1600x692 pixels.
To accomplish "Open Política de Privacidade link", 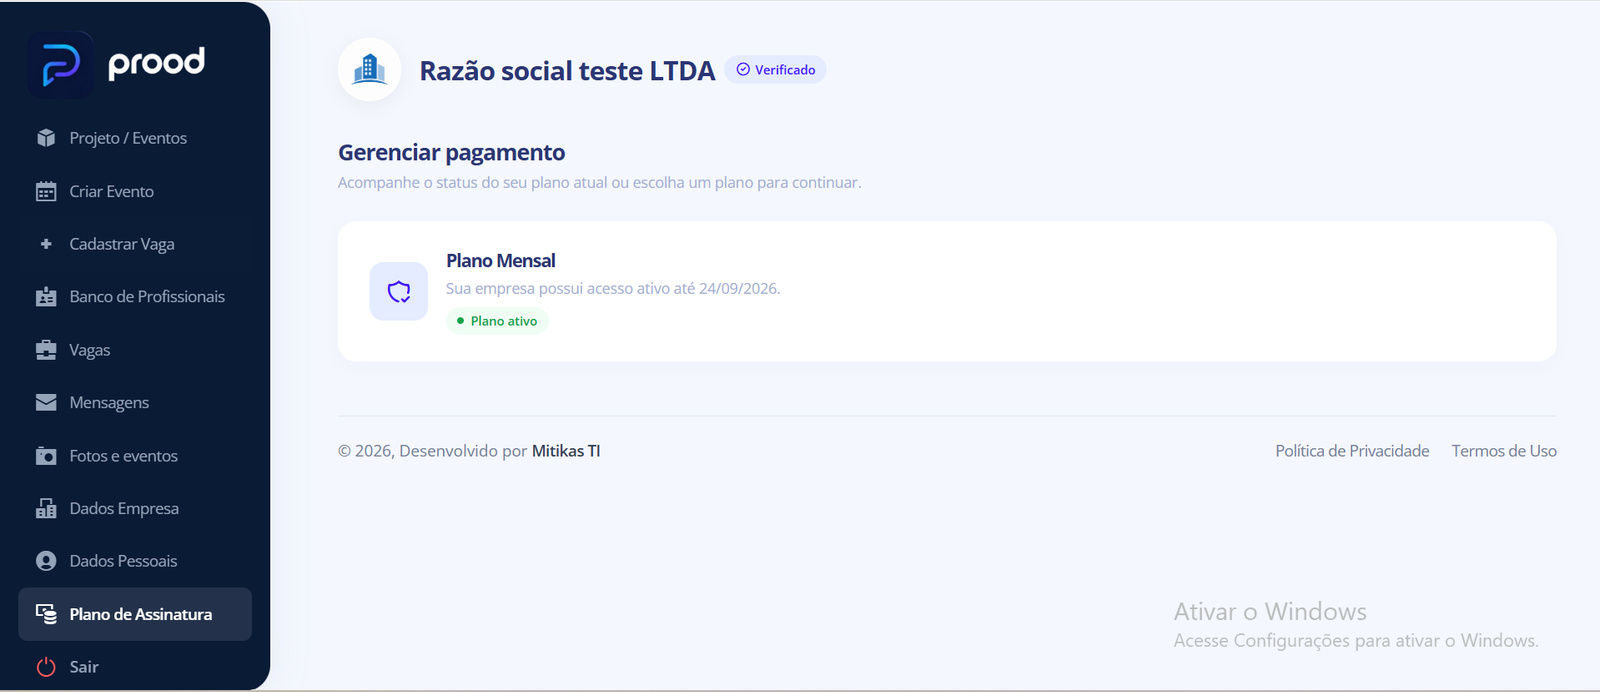I will 1352,451.
